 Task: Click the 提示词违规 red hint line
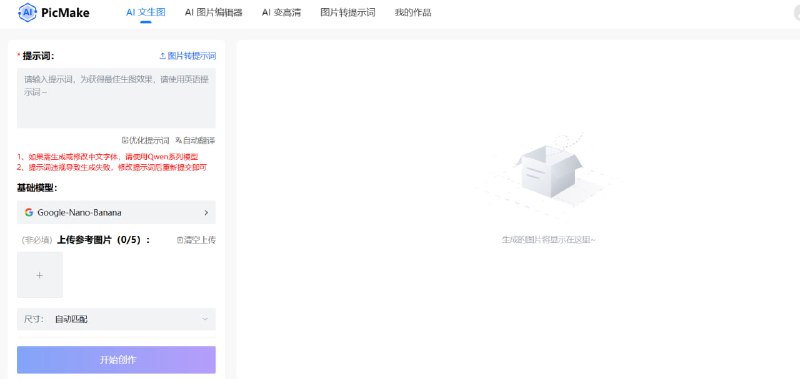point(112,167)
